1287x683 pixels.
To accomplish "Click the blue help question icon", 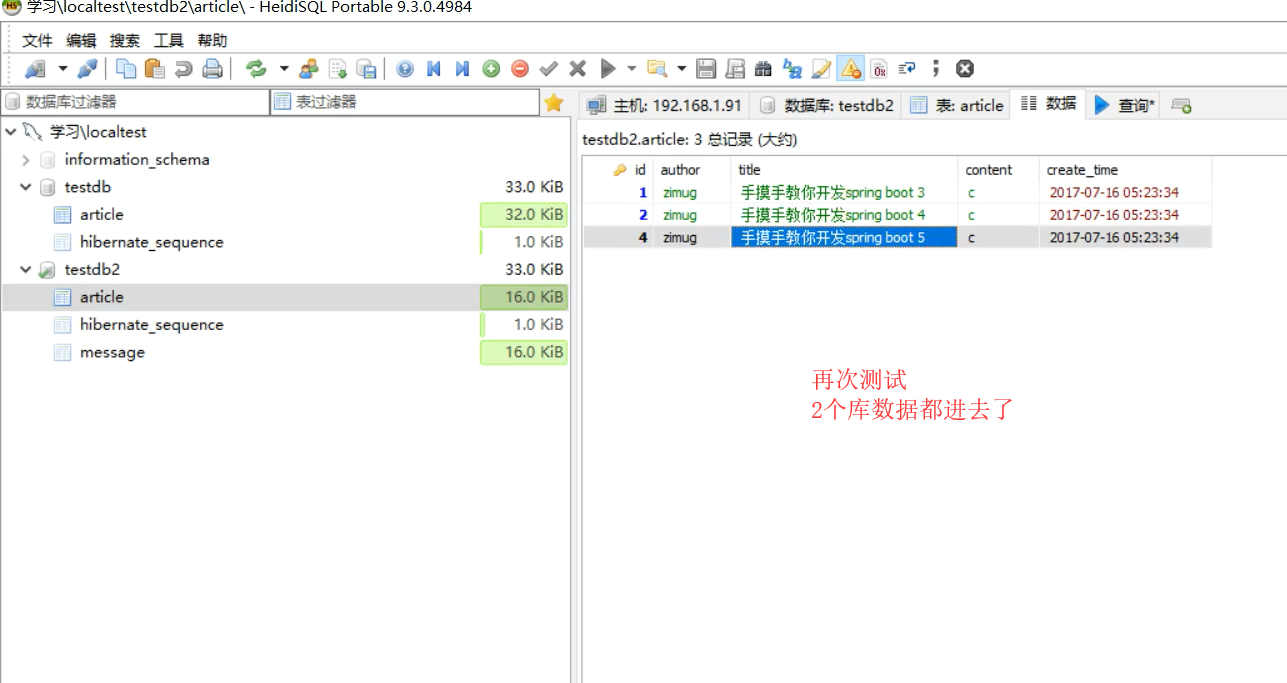I will pos(405,69).
